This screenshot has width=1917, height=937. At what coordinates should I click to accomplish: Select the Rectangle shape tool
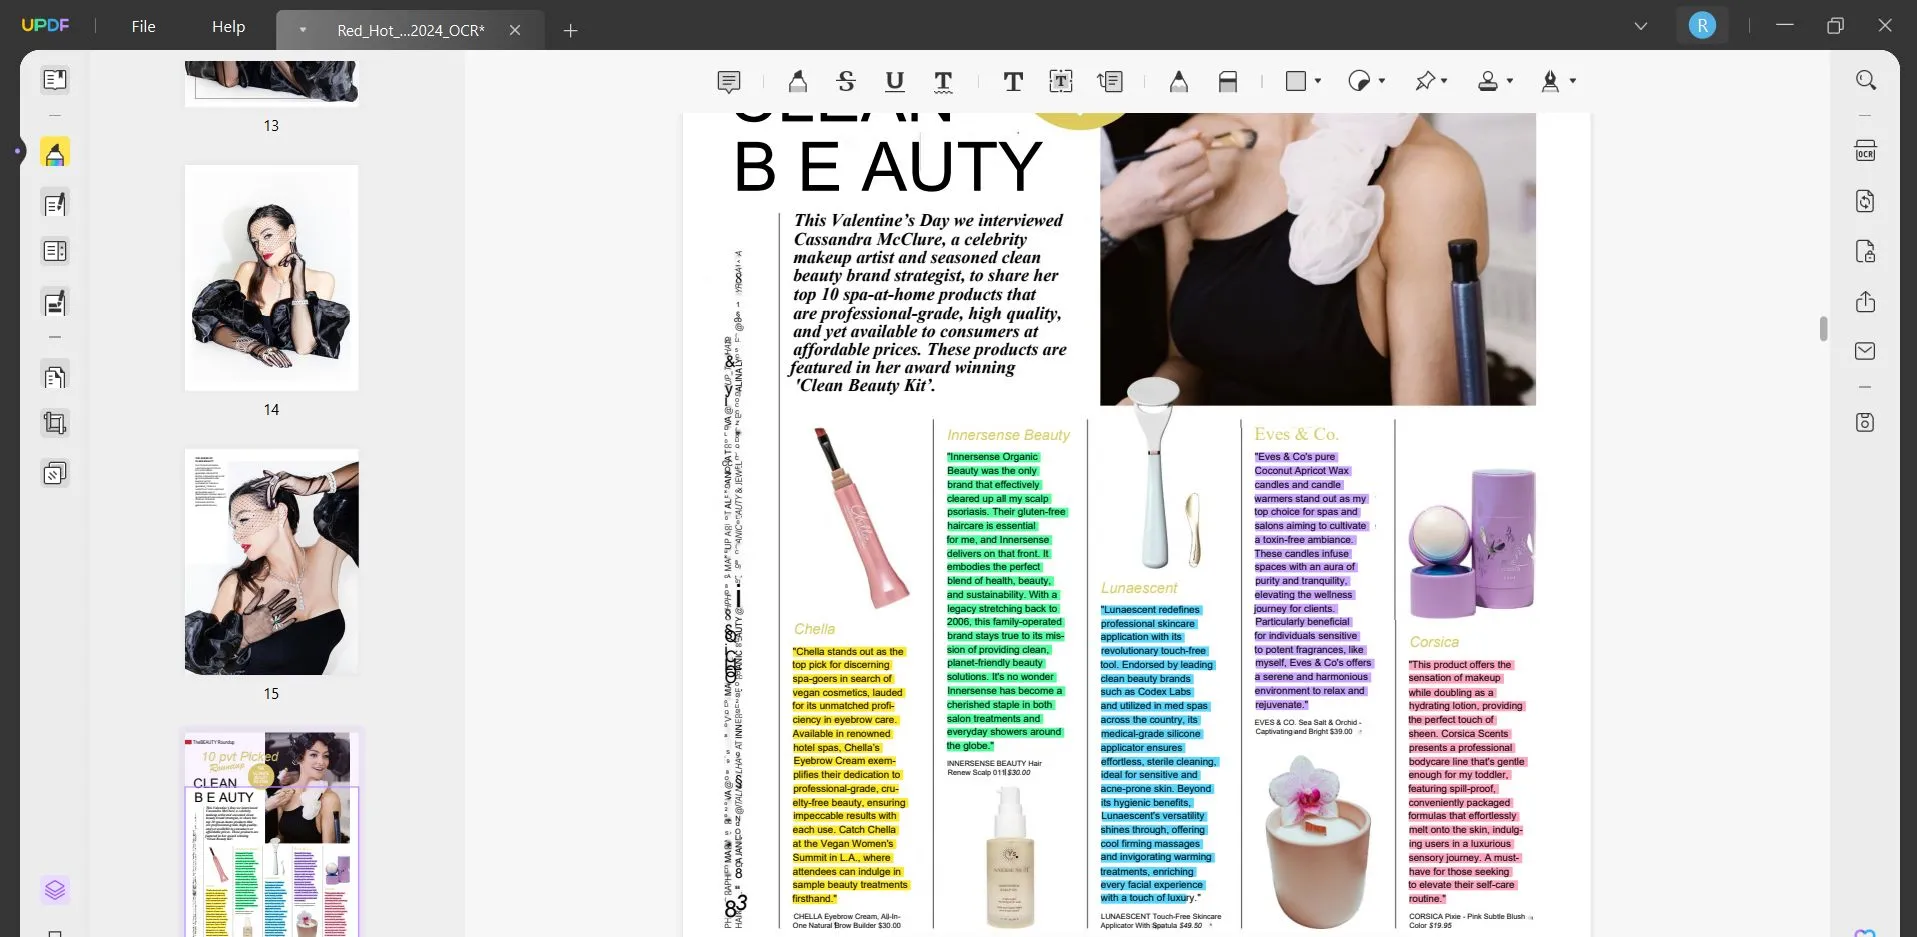pos(1296,81)
